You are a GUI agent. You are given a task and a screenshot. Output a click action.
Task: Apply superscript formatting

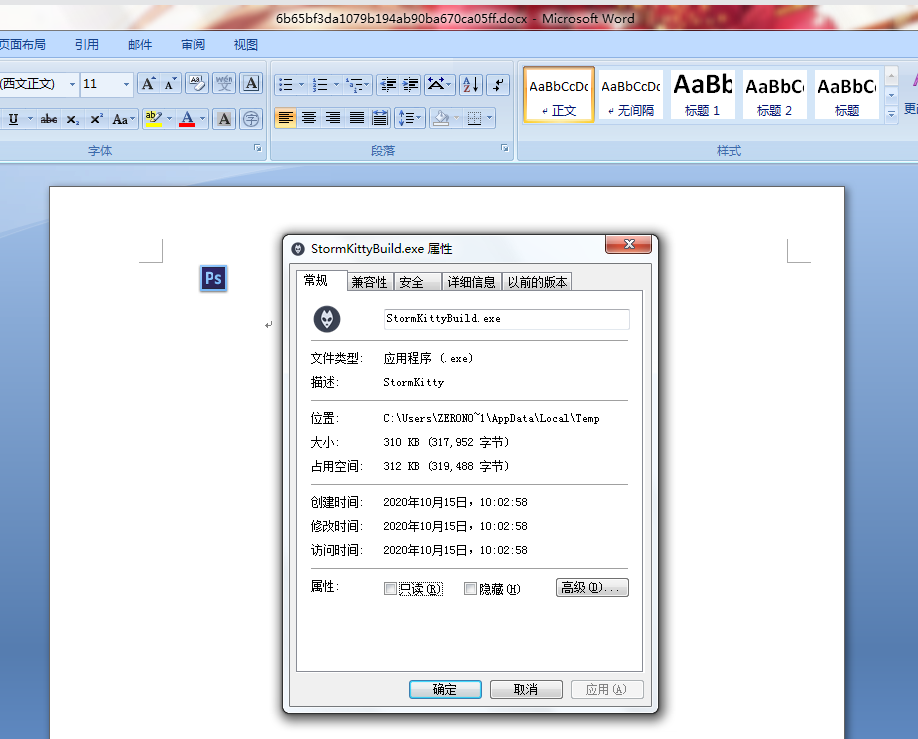point(96,119)
